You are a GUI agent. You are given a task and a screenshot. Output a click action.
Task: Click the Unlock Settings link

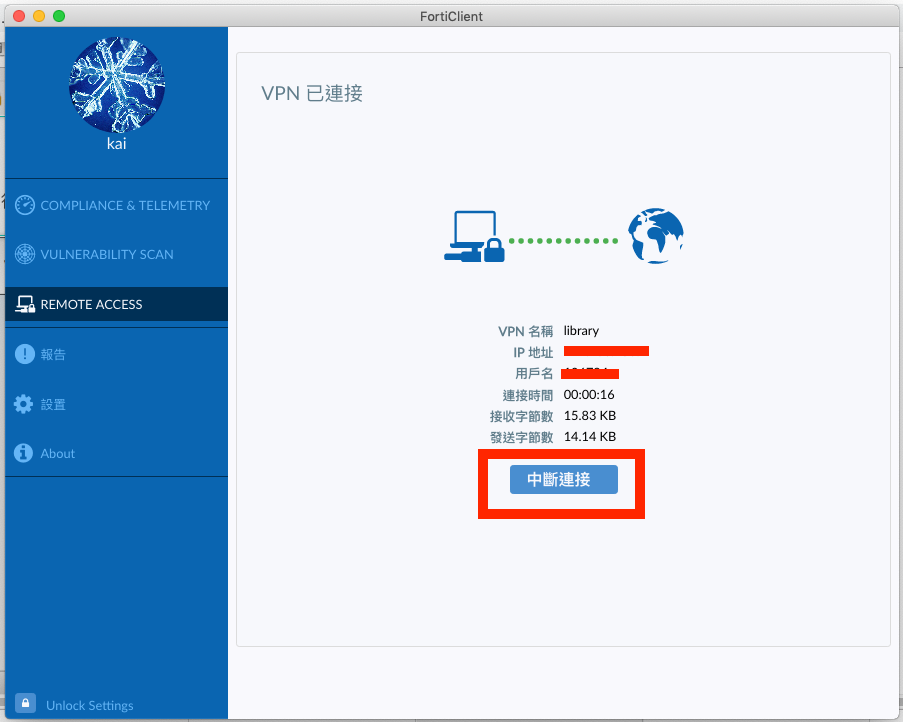click(90, 705)
